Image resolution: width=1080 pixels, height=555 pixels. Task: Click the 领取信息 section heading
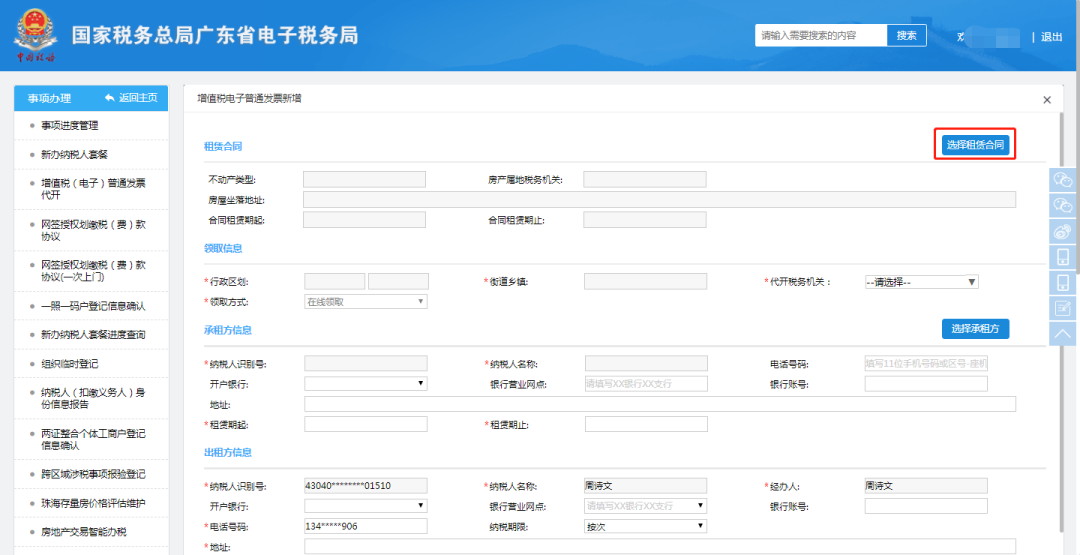222,248
